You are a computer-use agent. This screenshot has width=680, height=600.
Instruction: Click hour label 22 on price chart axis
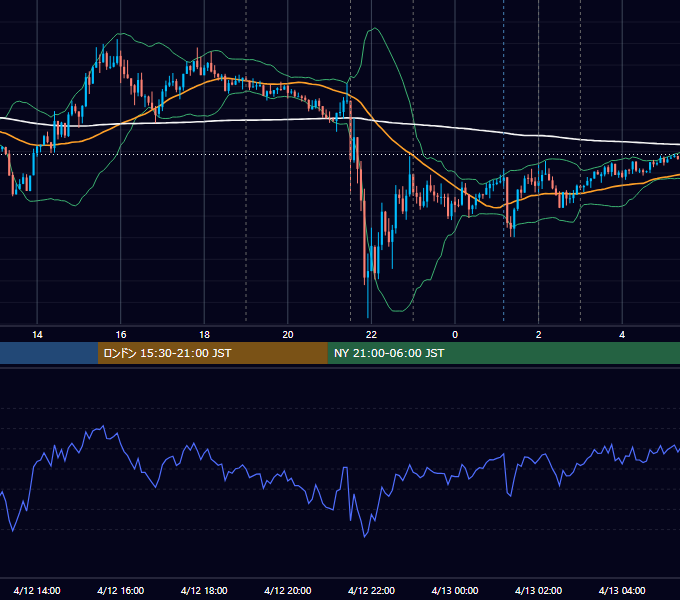[371, 335]
